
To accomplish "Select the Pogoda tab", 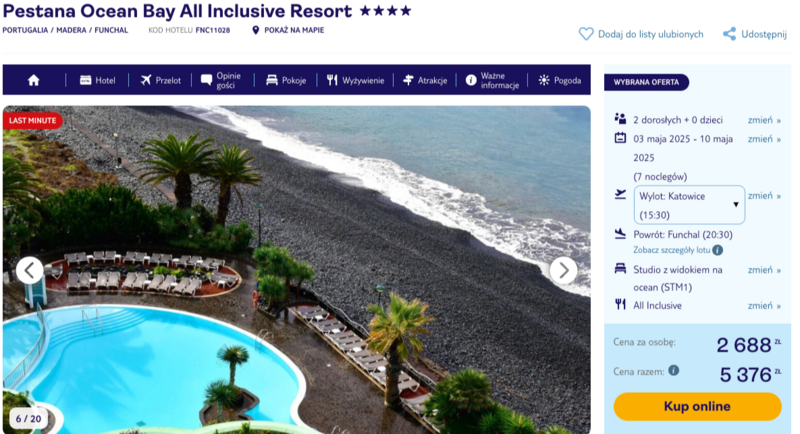I will coord(560,80).
